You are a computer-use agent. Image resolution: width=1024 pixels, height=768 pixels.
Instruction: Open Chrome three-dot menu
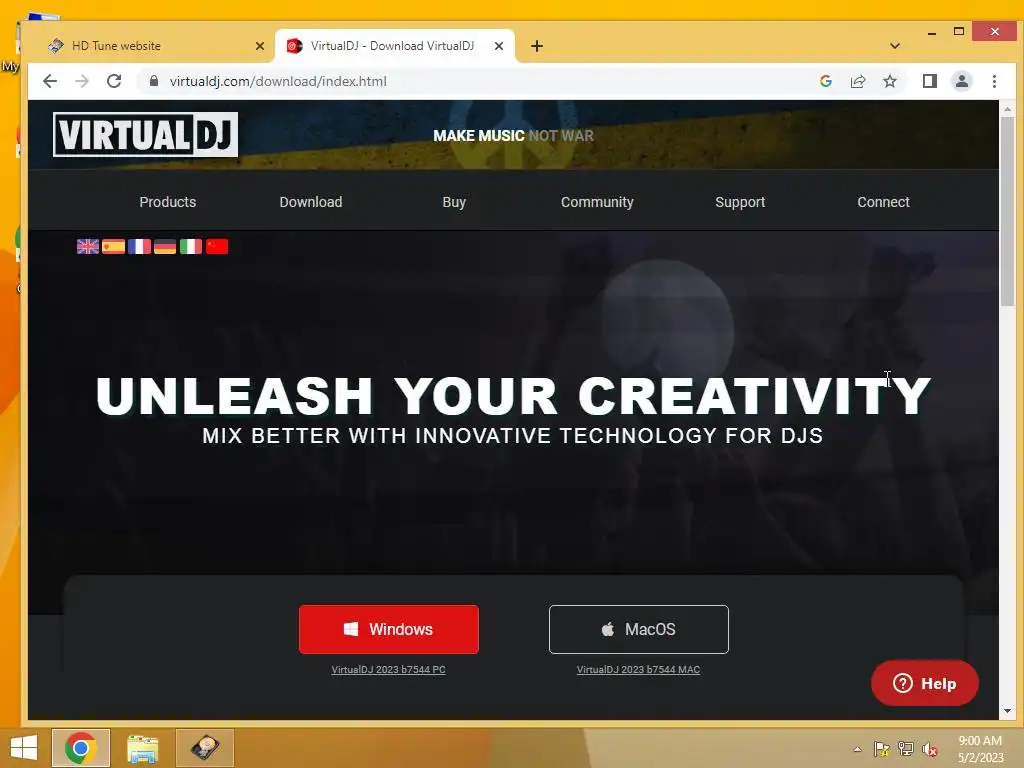[994, 81]
